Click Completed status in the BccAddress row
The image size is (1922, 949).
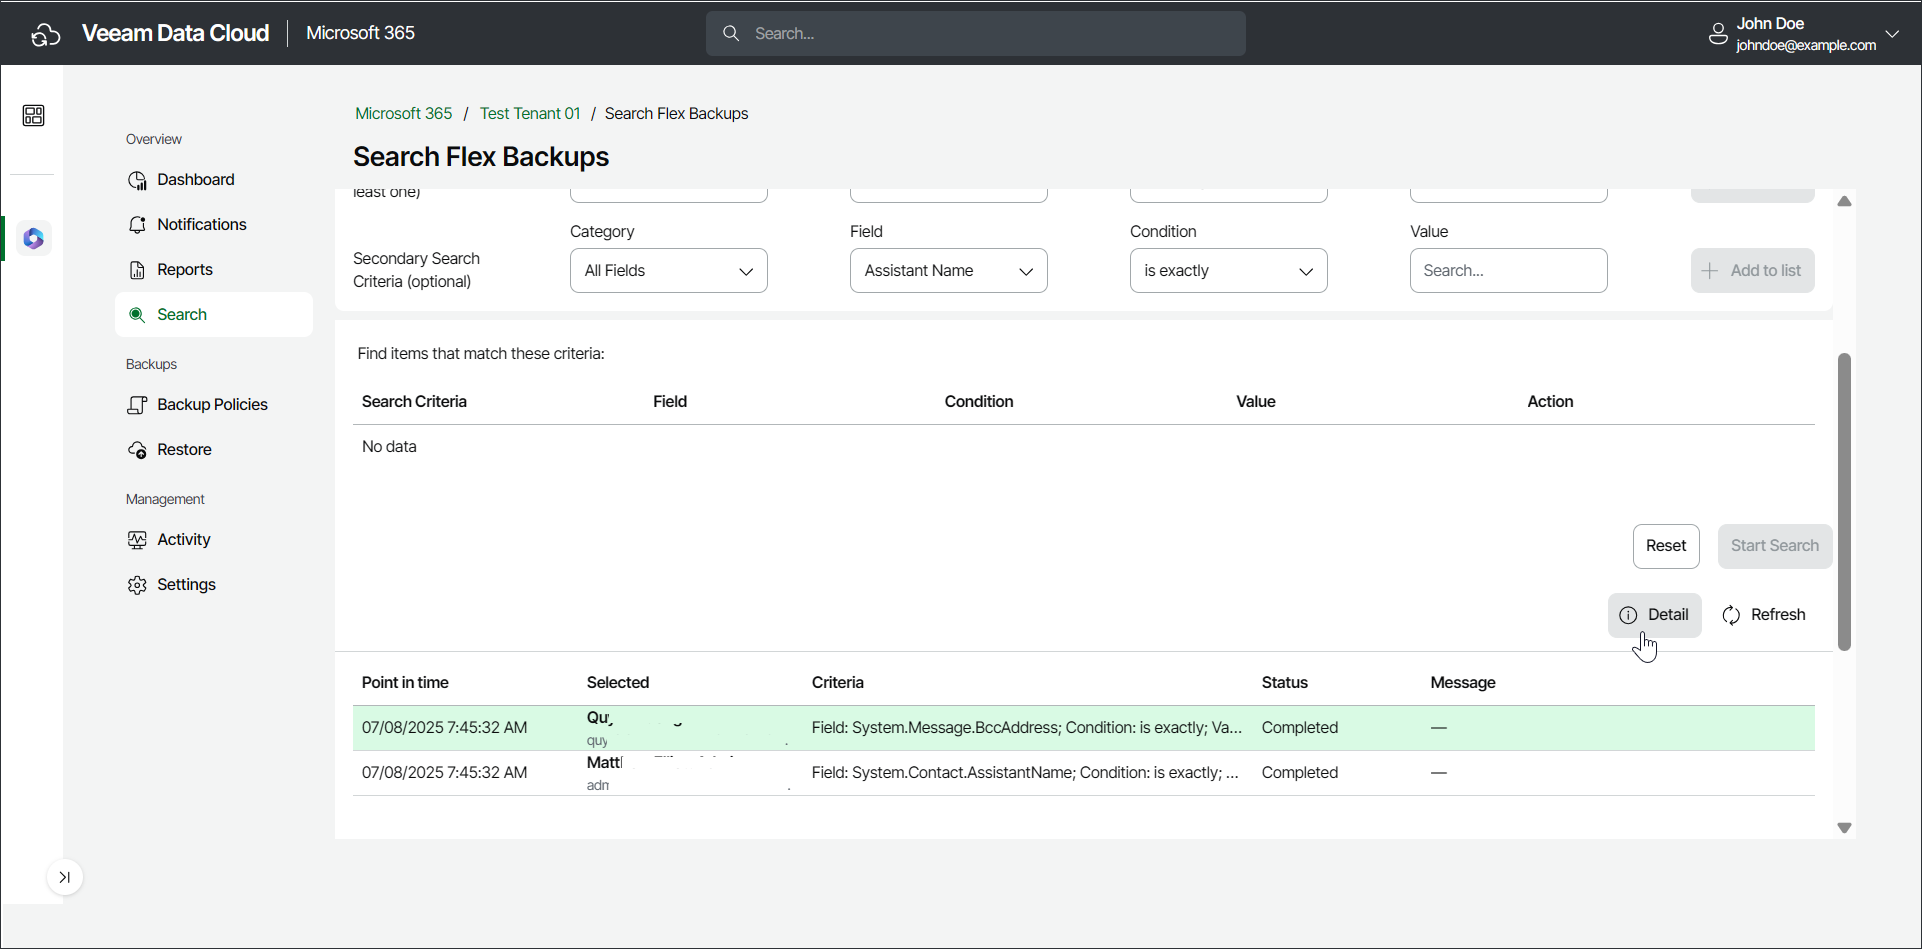click(1300, 728)
